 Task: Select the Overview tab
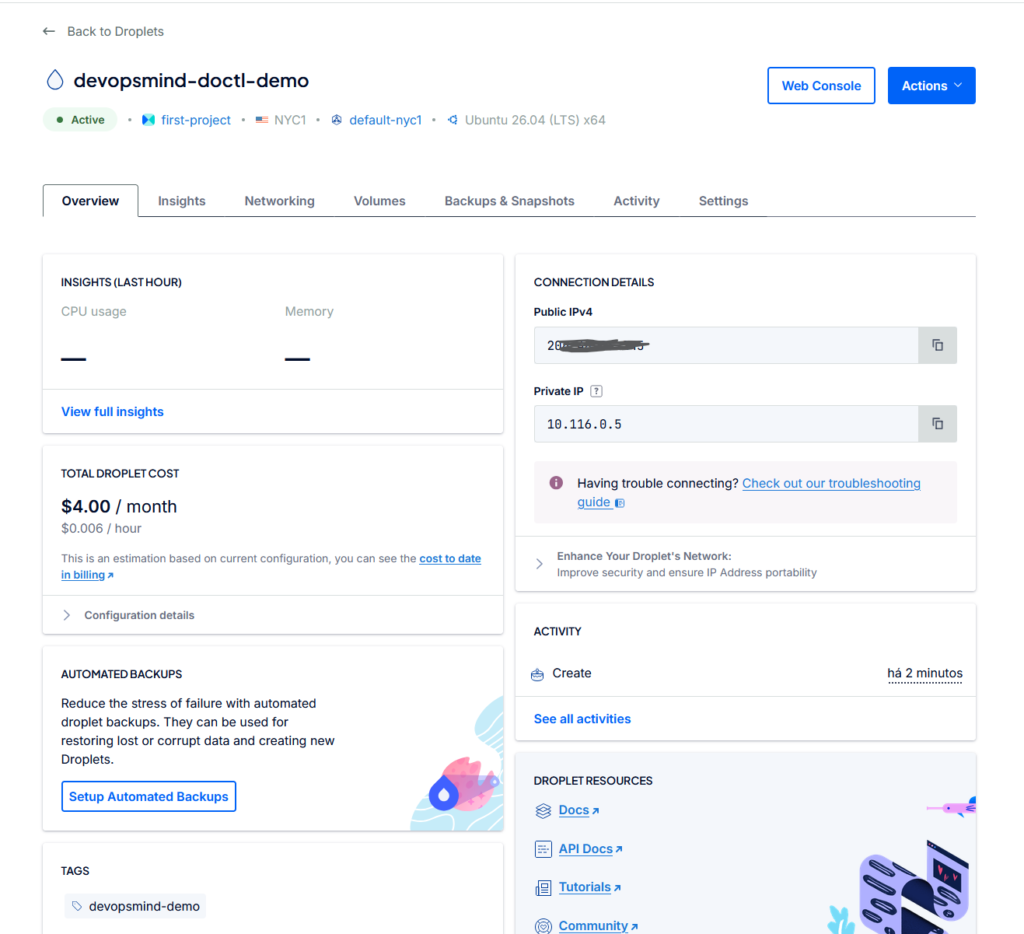(91, 201)
